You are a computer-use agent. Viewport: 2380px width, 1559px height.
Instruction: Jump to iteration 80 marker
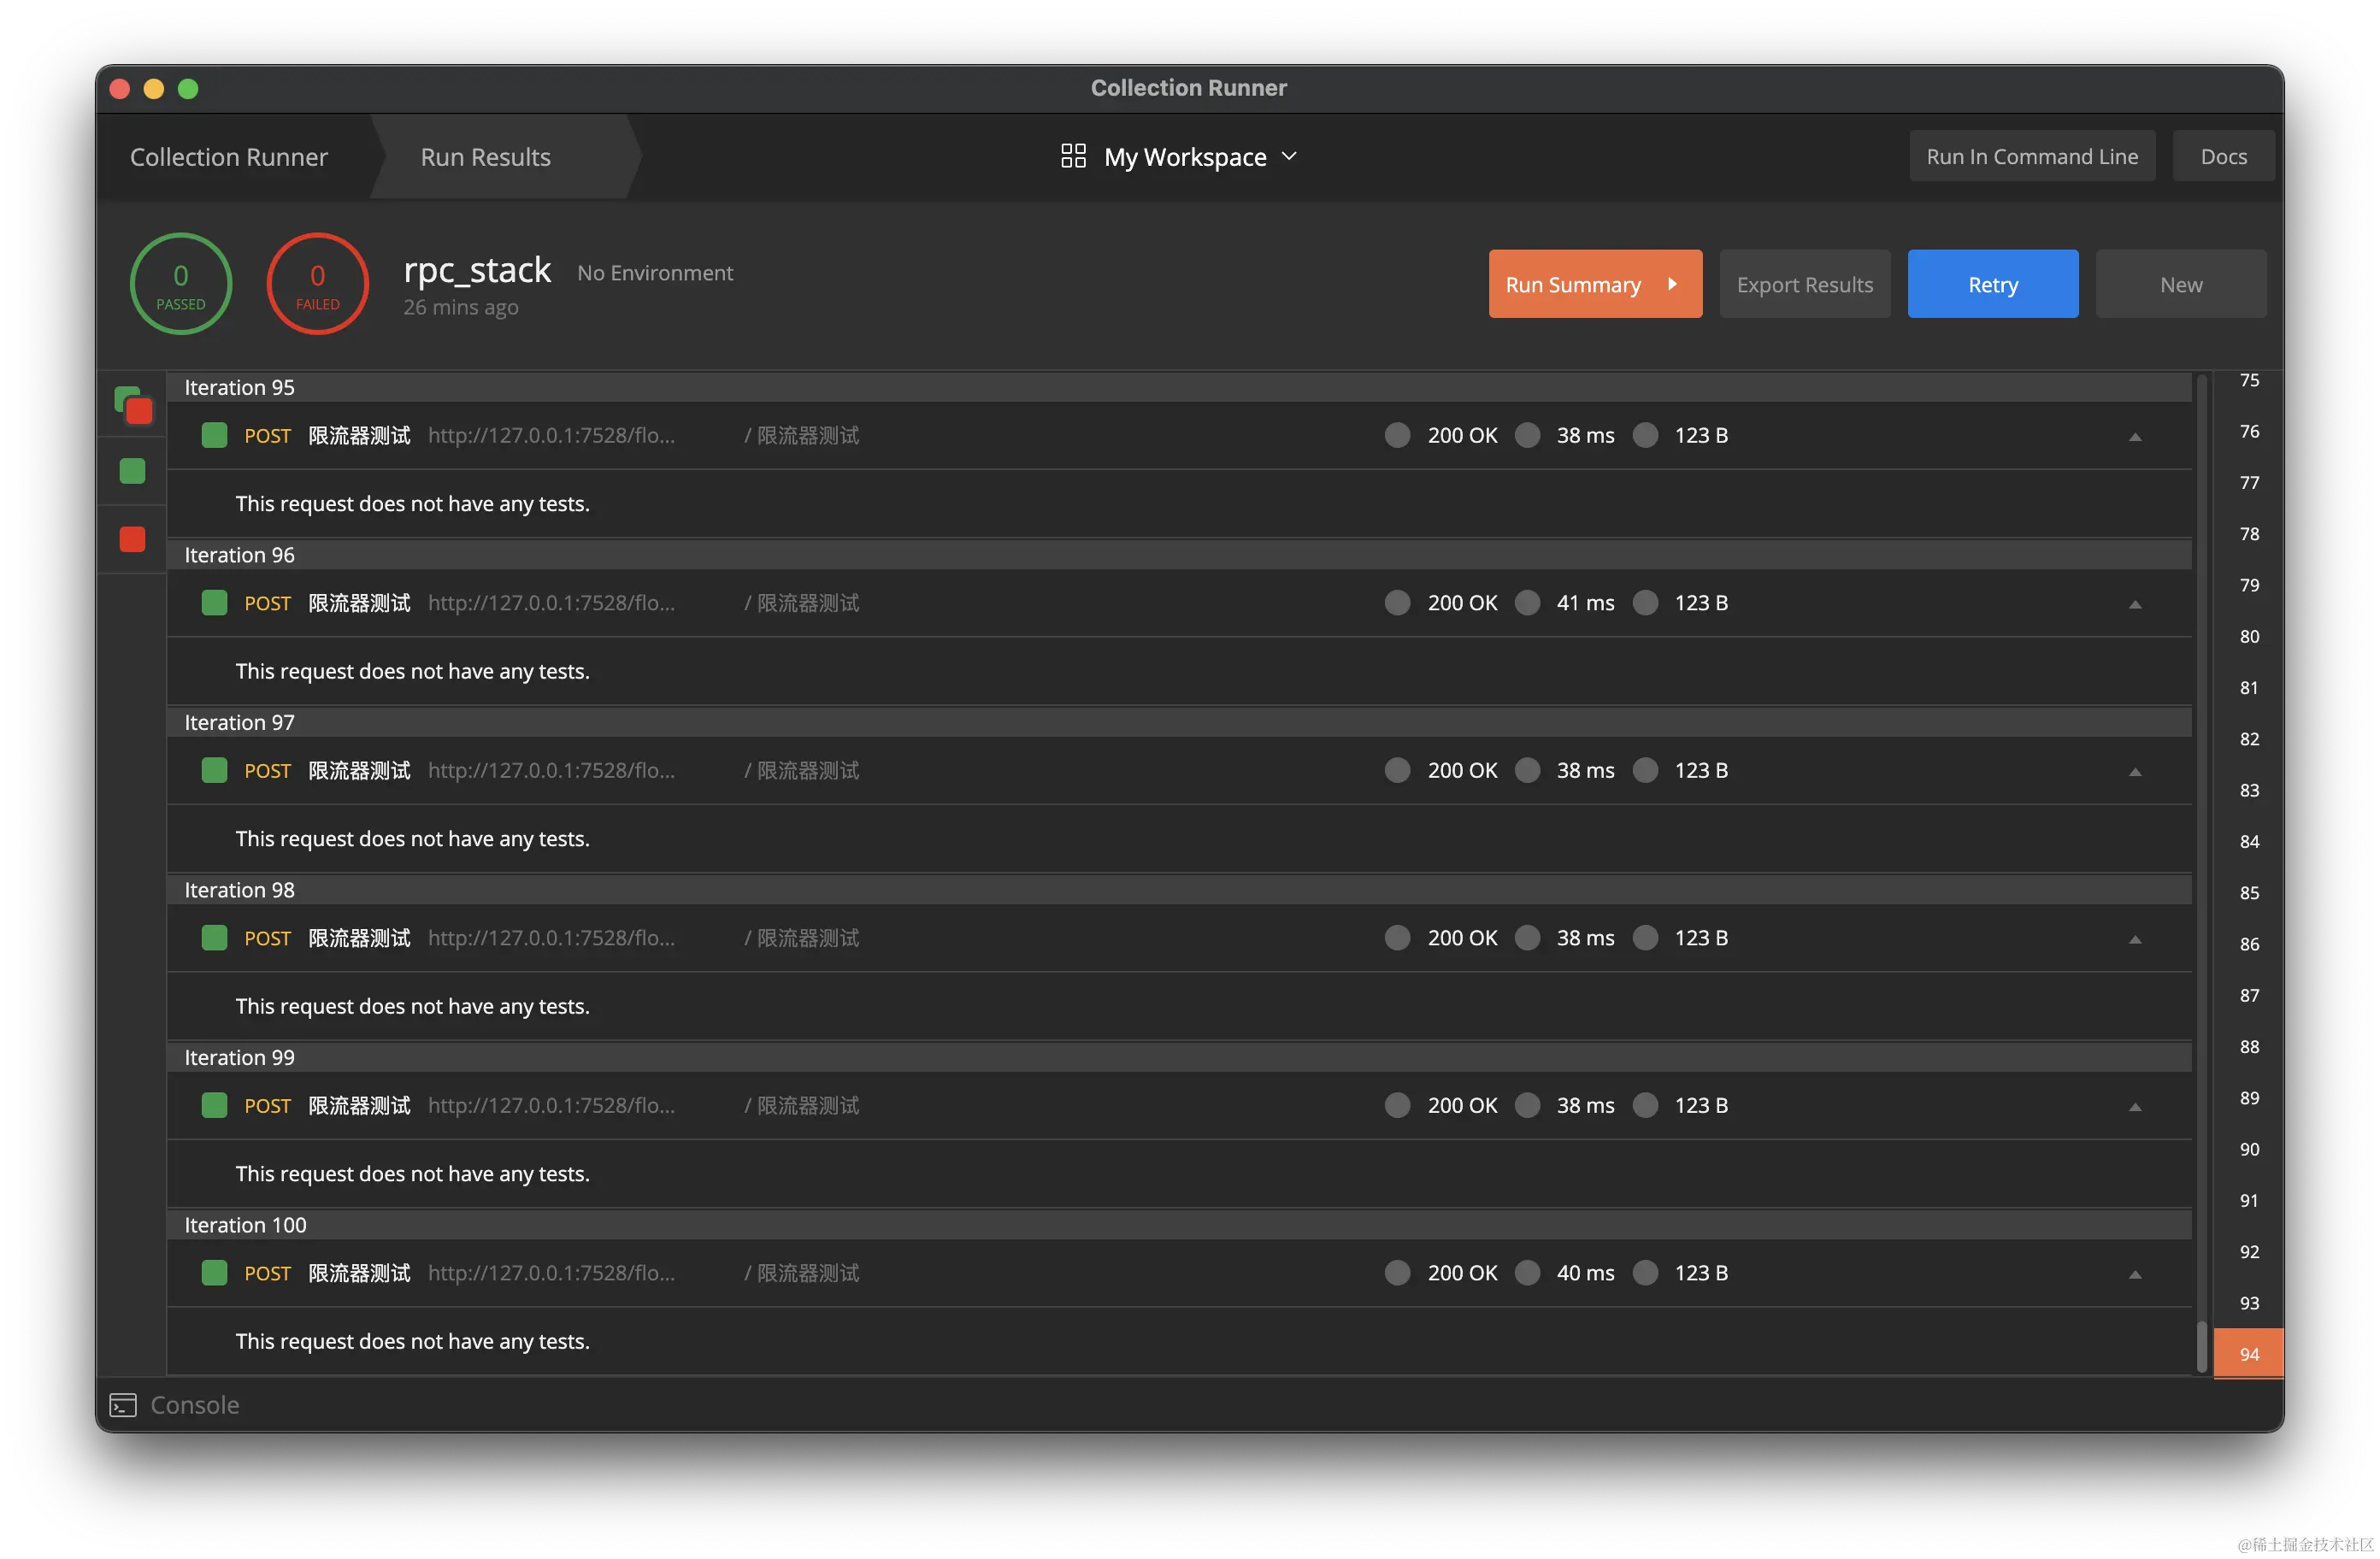point(2249,636)
